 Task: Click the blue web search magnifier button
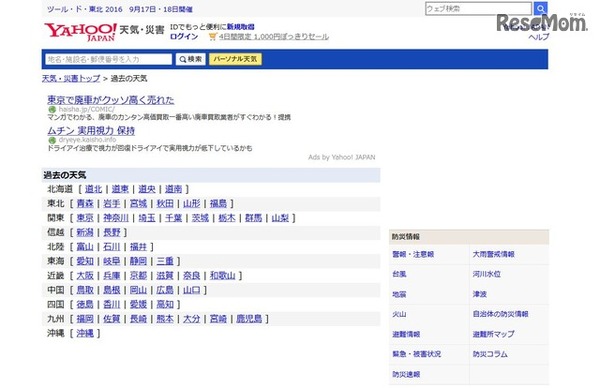click(540, 8)
